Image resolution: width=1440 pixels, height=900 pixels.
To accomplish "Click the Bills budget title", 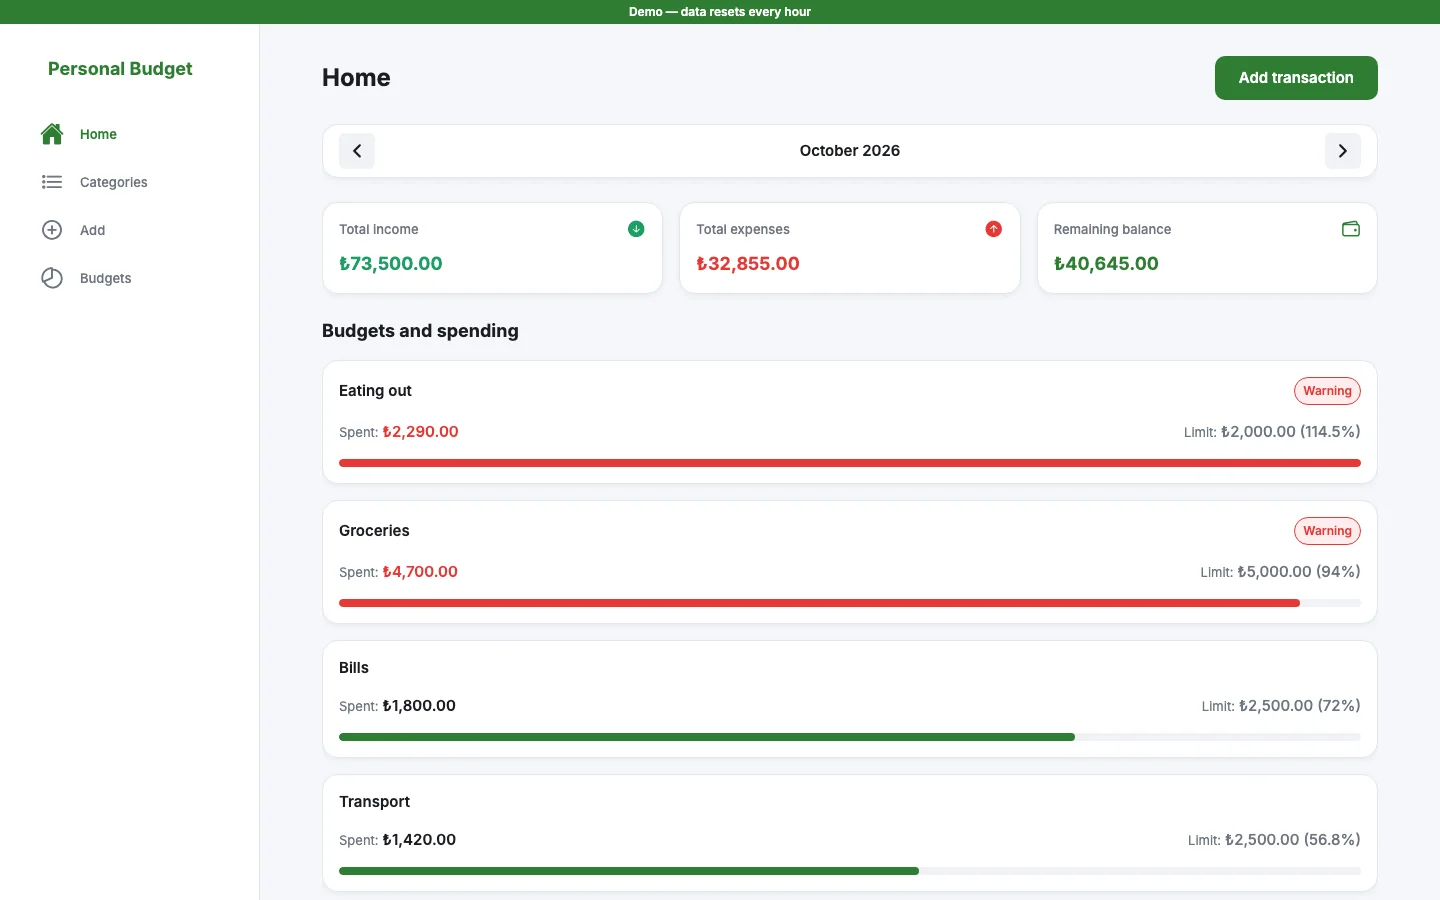I will [x=354, y=668].
